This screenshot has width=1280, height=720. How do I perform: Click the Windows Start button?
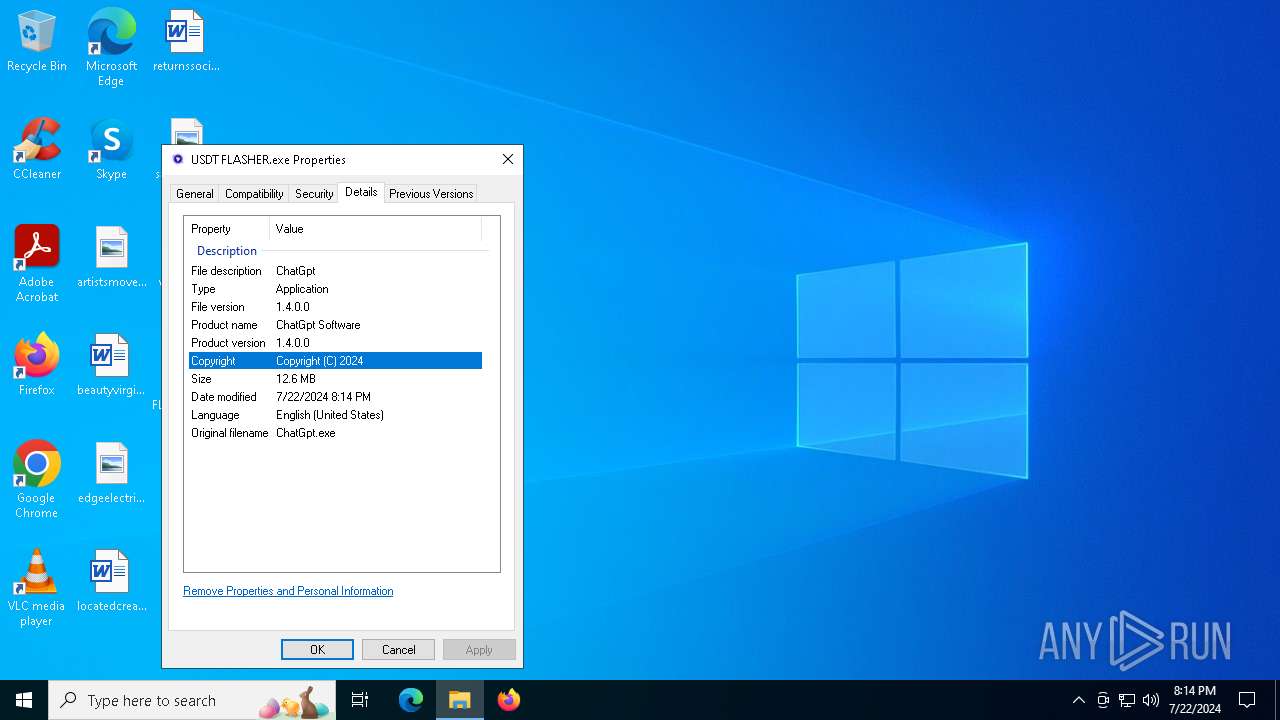click(x=24, y=700)
